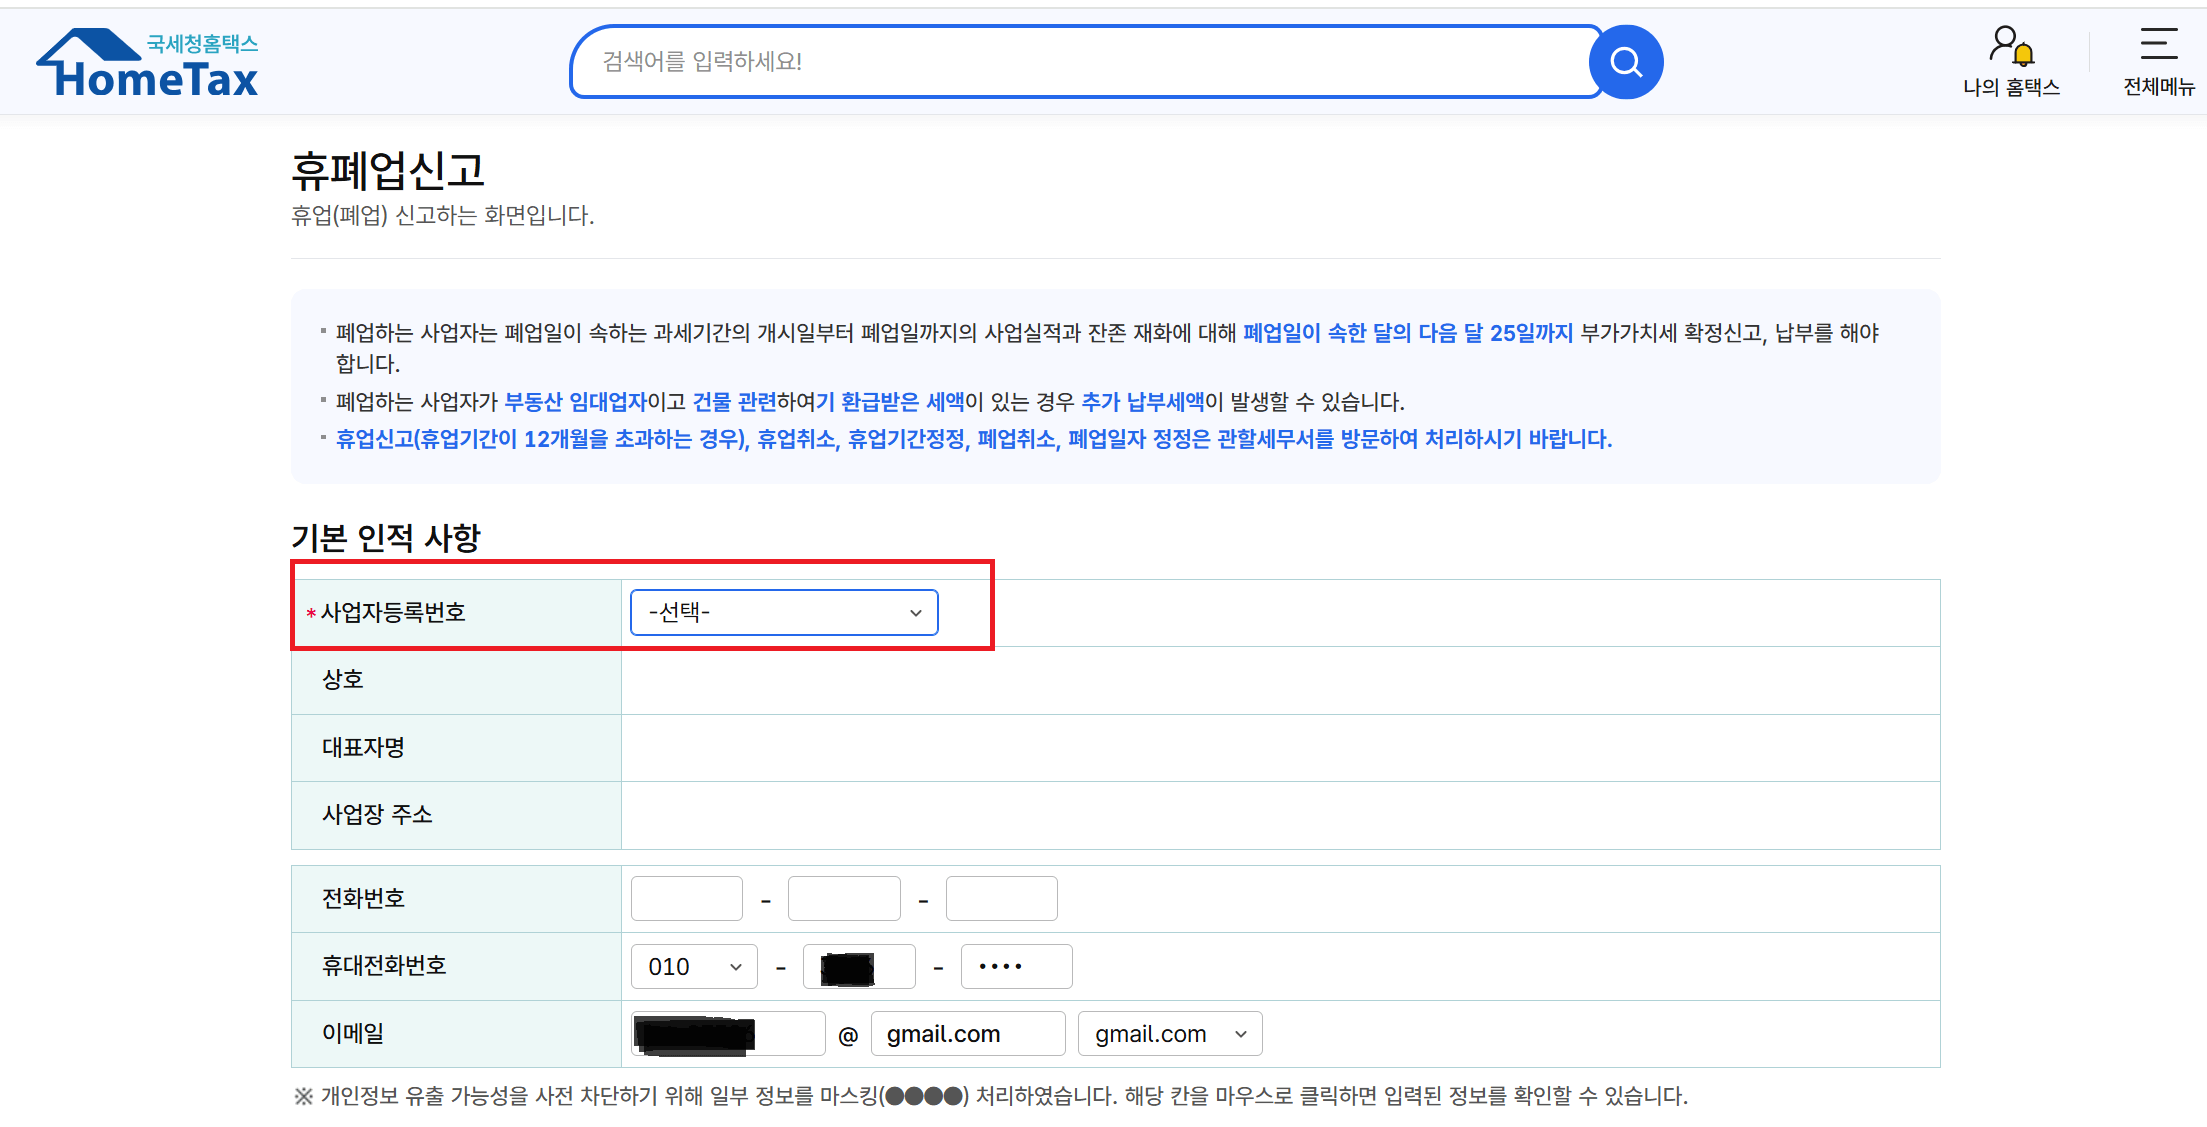
Task: Click the last 전화번호 input box
Action: pyautogui.click(x=1001, y=898)
